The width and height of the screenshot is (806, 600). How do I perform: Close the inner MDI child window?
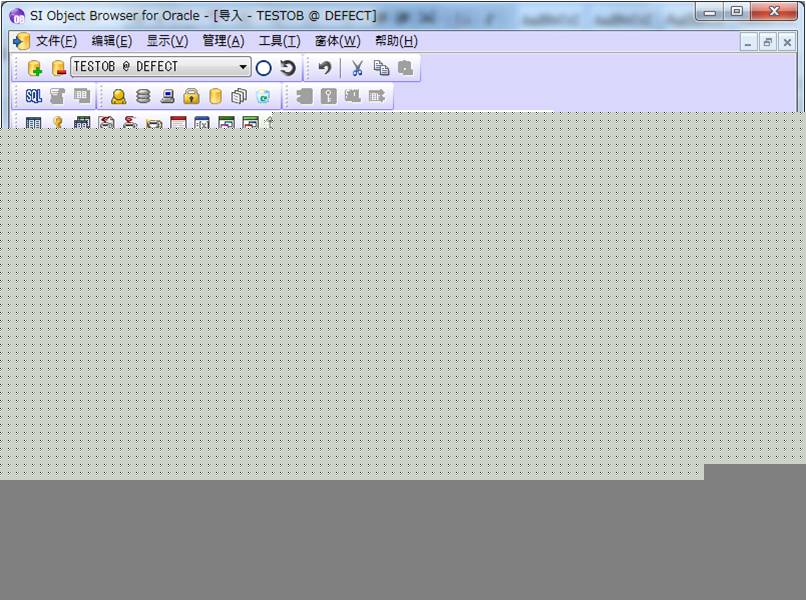(x=787, y=43)
